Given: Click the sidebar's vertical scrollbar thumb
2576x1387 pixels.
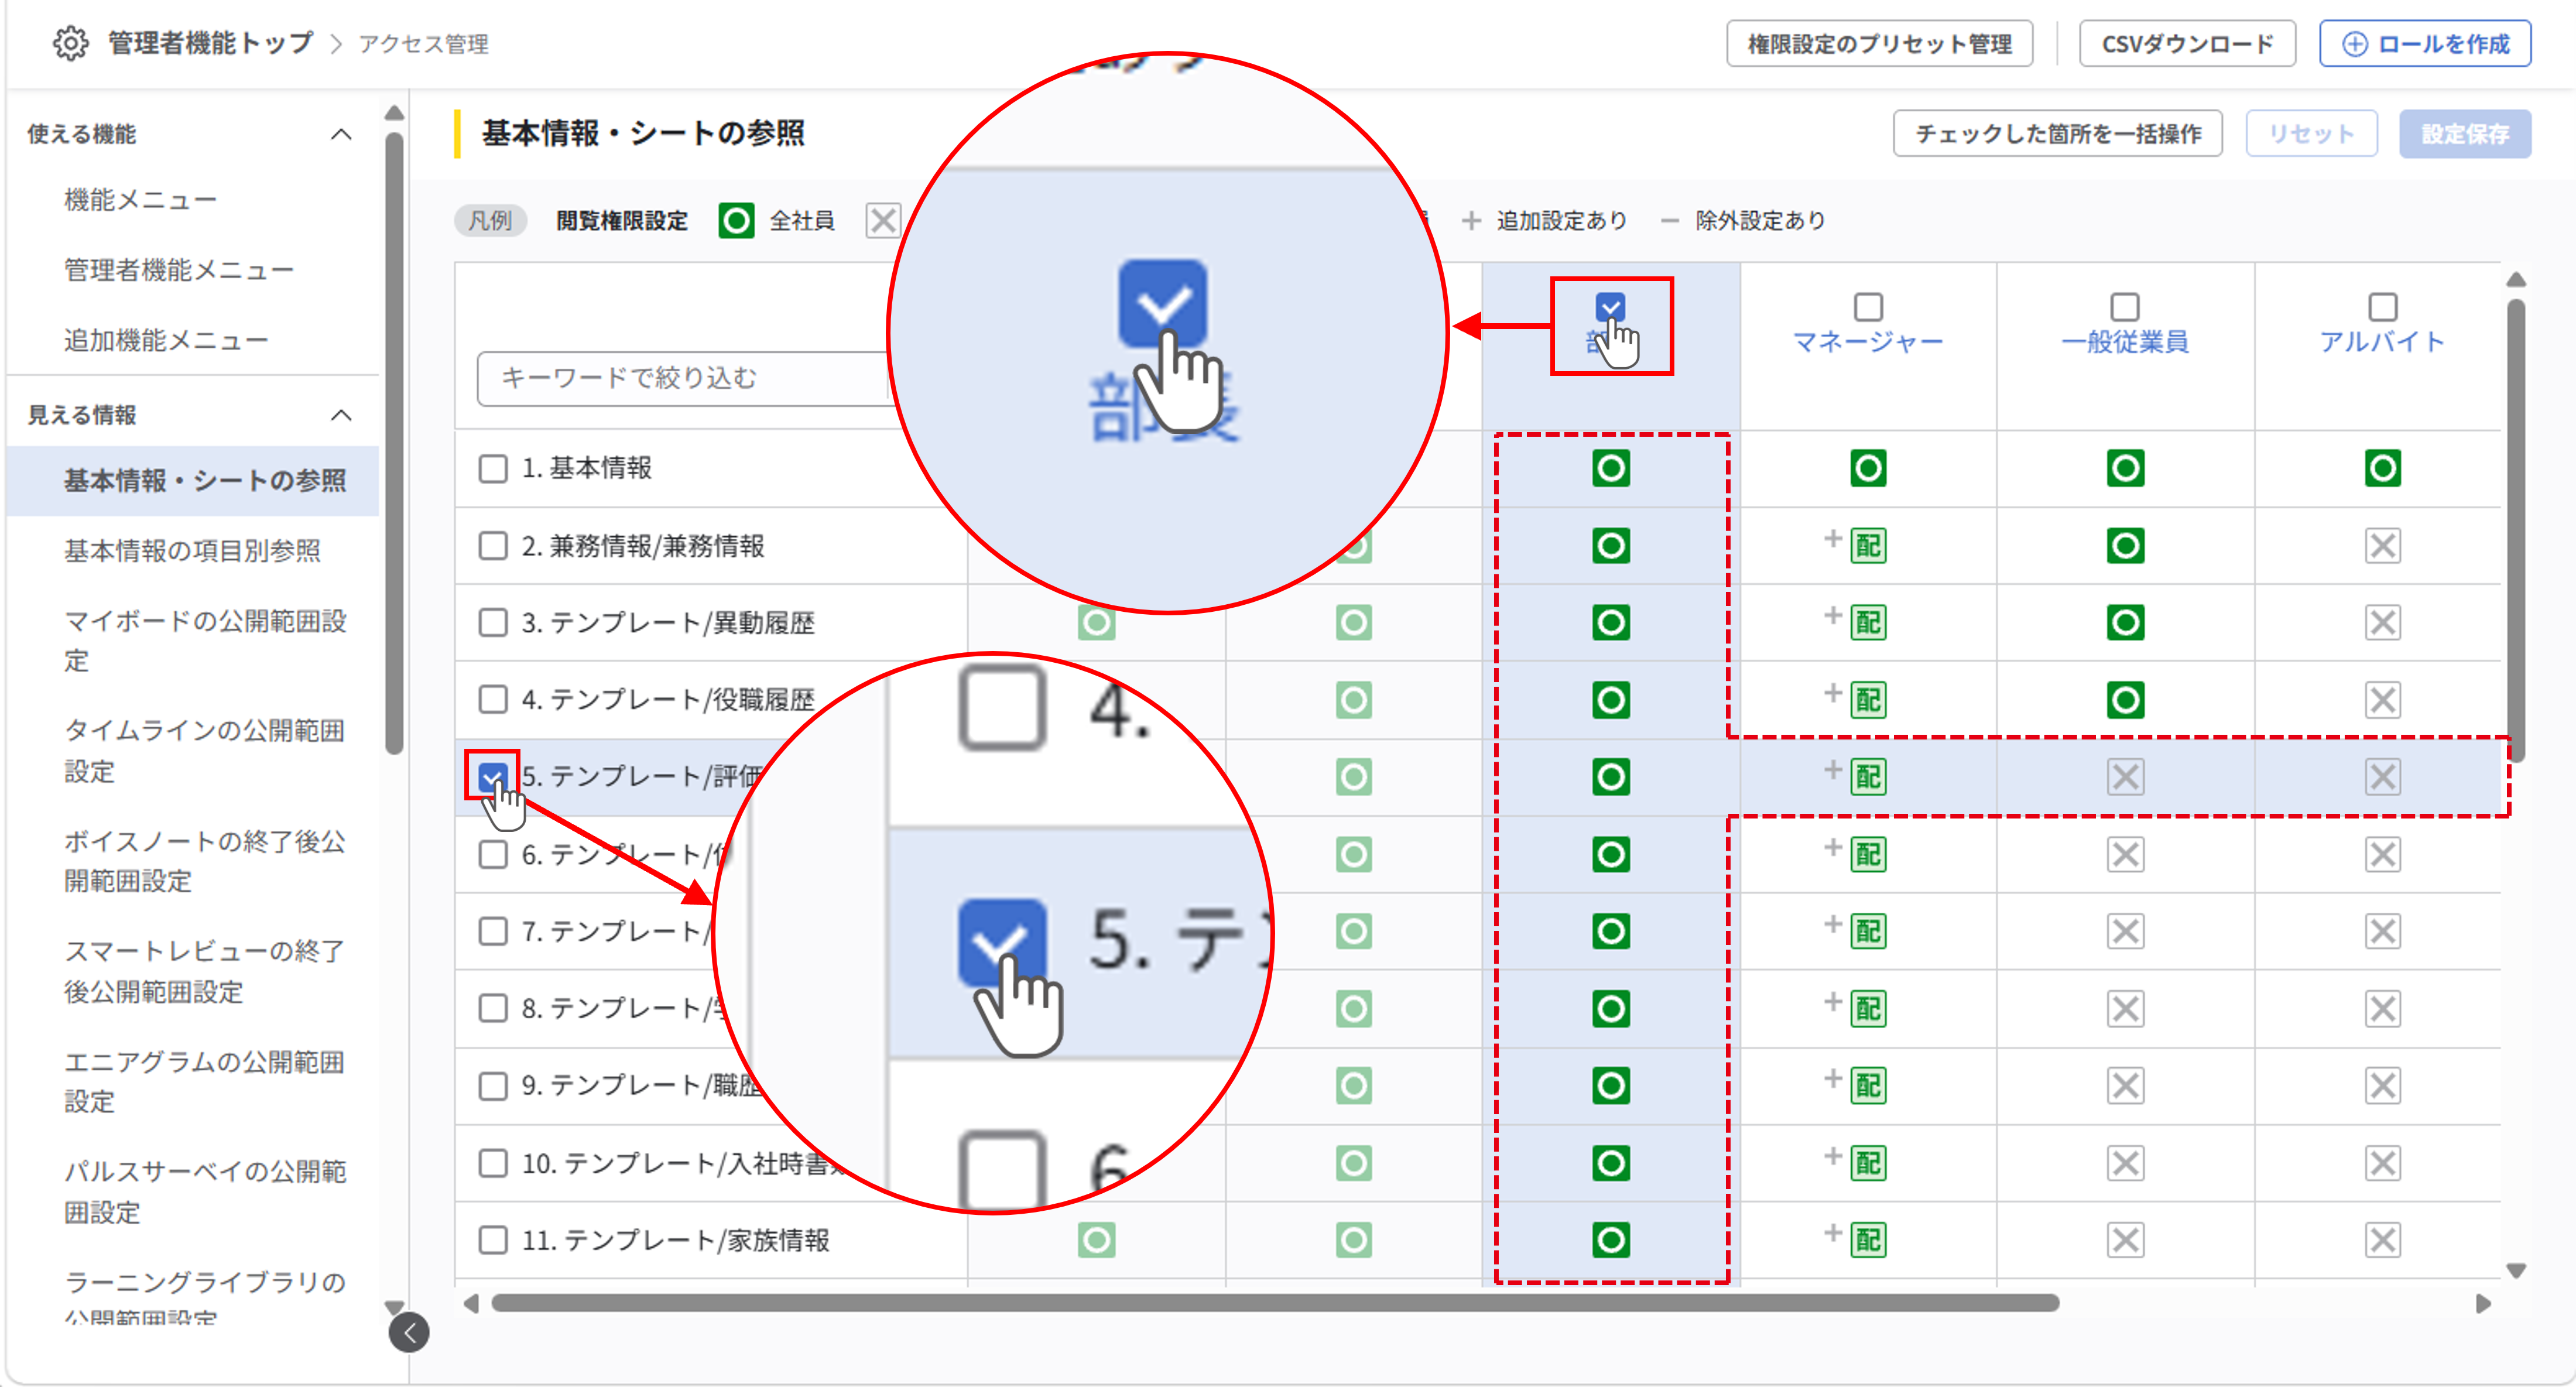Looking at the screenshot, I should [395, 443].
